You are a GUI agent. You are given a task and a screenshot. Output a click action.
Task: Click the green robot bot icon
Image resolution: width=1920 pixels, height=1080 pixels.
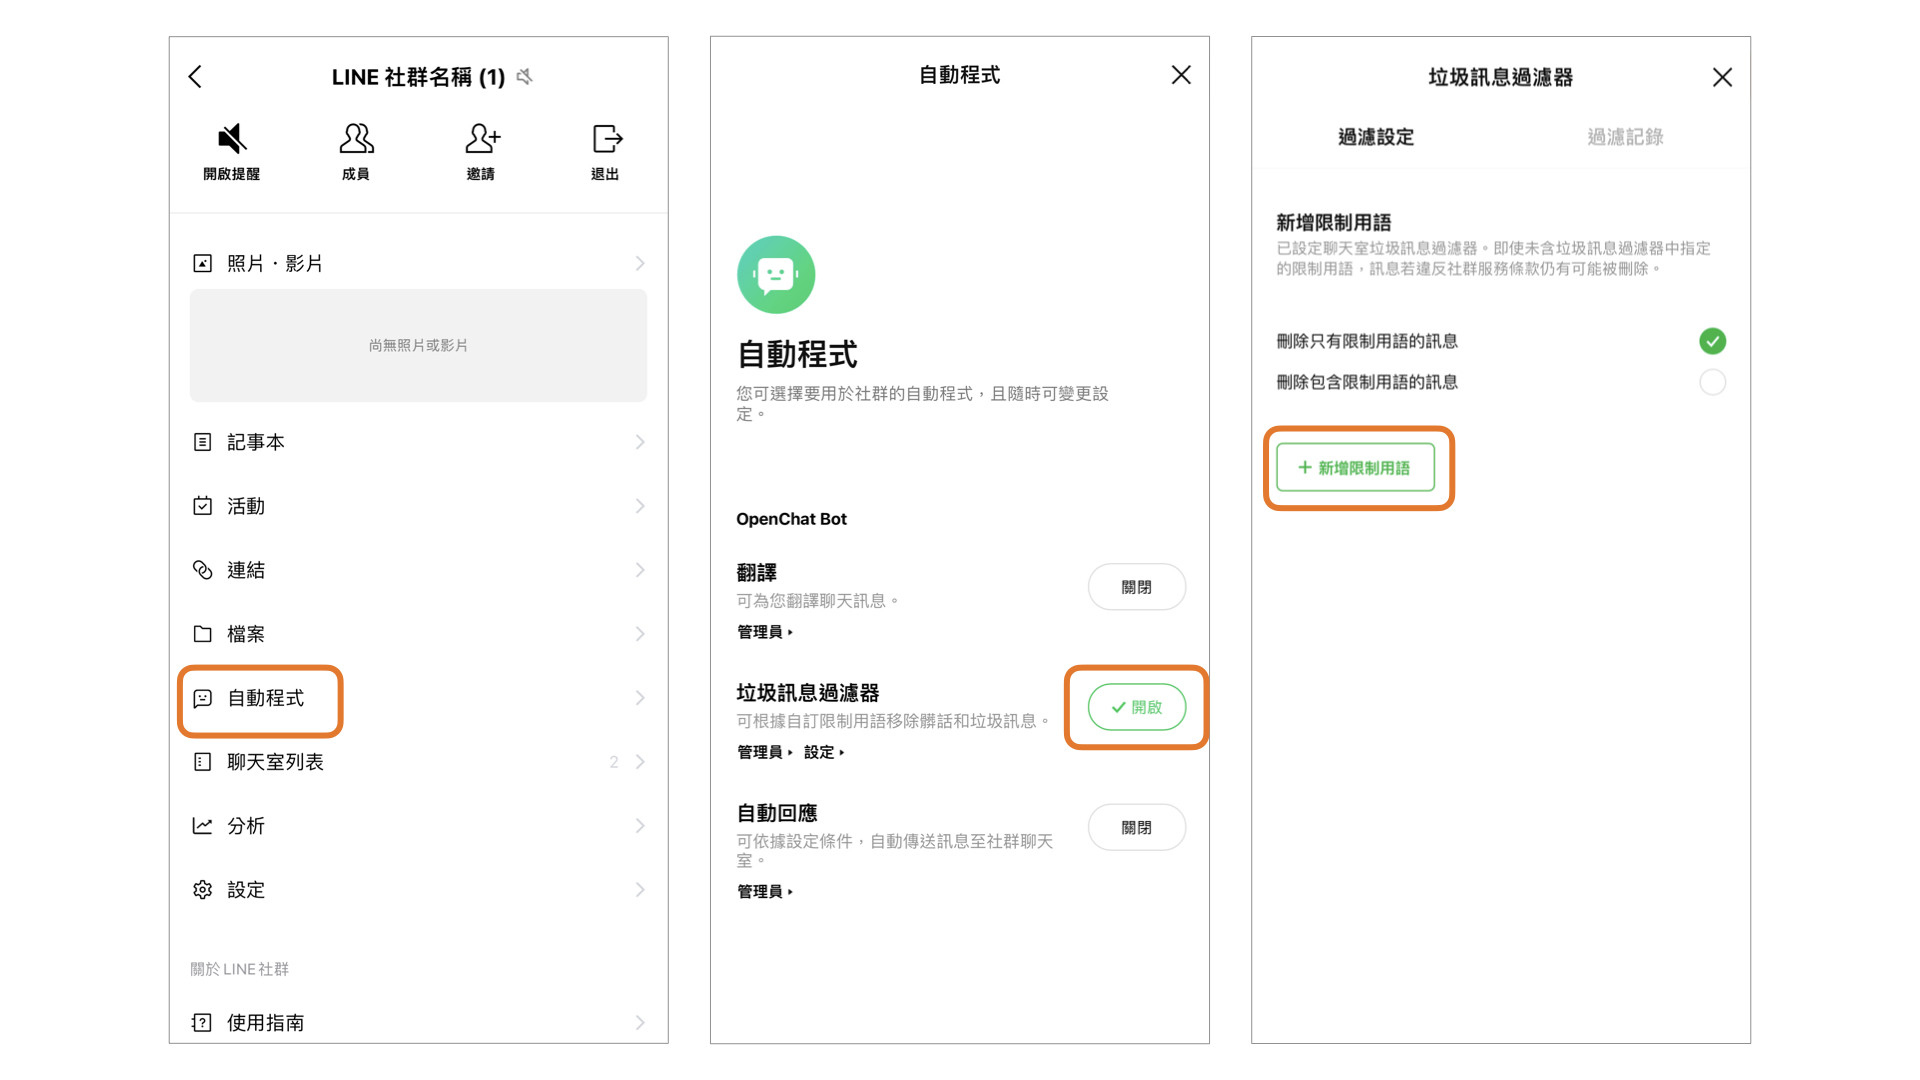click(x=776, y=275)
